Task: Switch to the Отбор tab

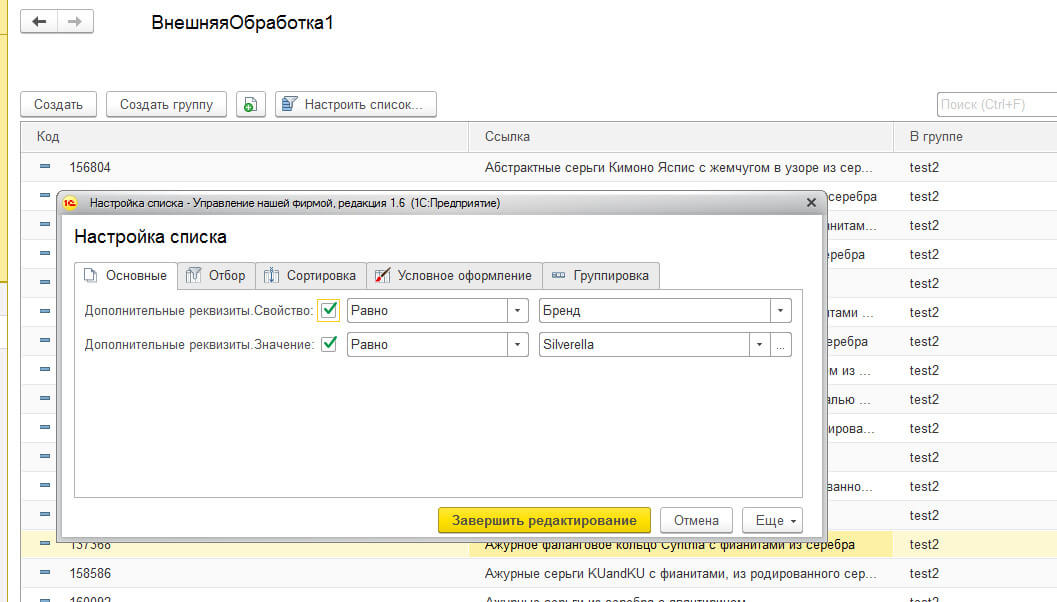Action: (217, 276)
